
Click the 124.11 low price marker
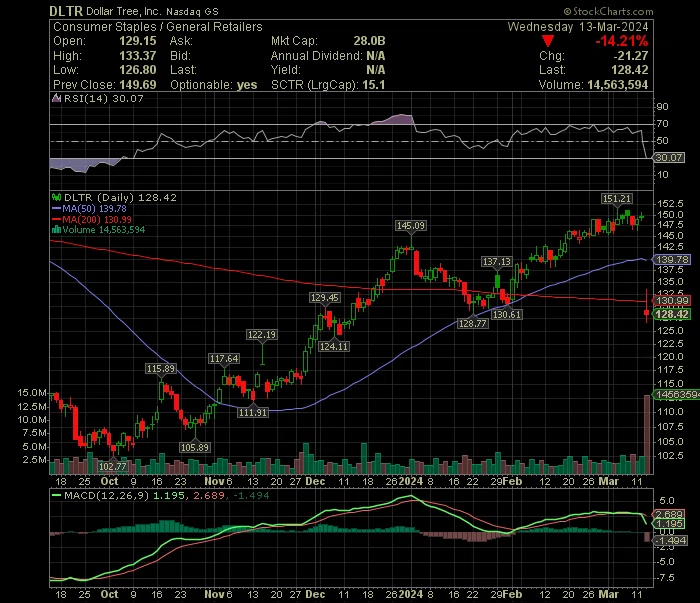pyautogui.click(x=333, y=346)
